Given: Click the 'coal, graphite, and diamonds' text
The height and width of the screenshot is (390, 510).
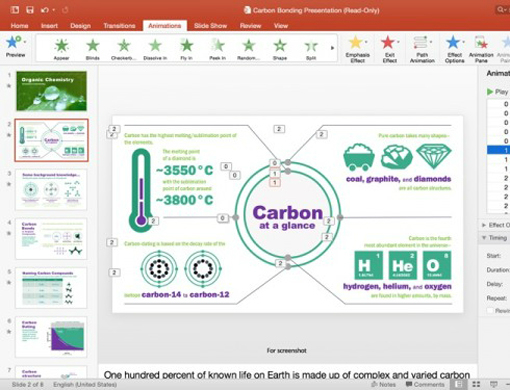Looking at the screenshot, I should coord(398,179).
